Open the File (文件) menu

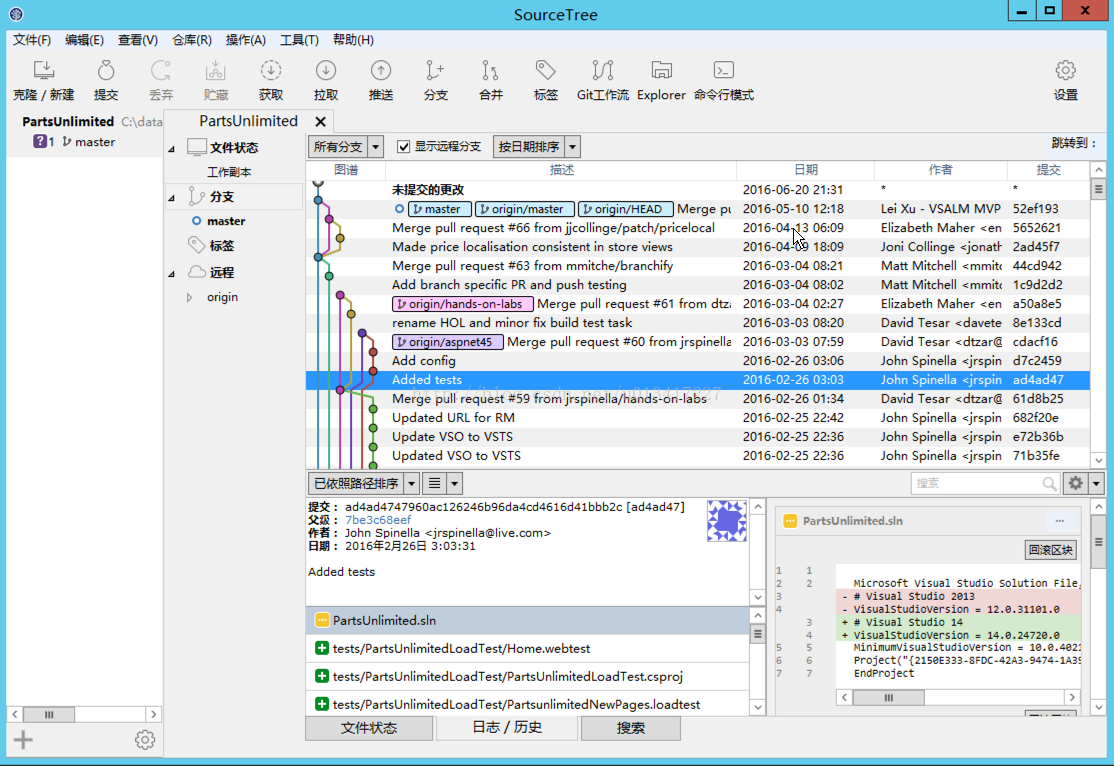(32, 40)
